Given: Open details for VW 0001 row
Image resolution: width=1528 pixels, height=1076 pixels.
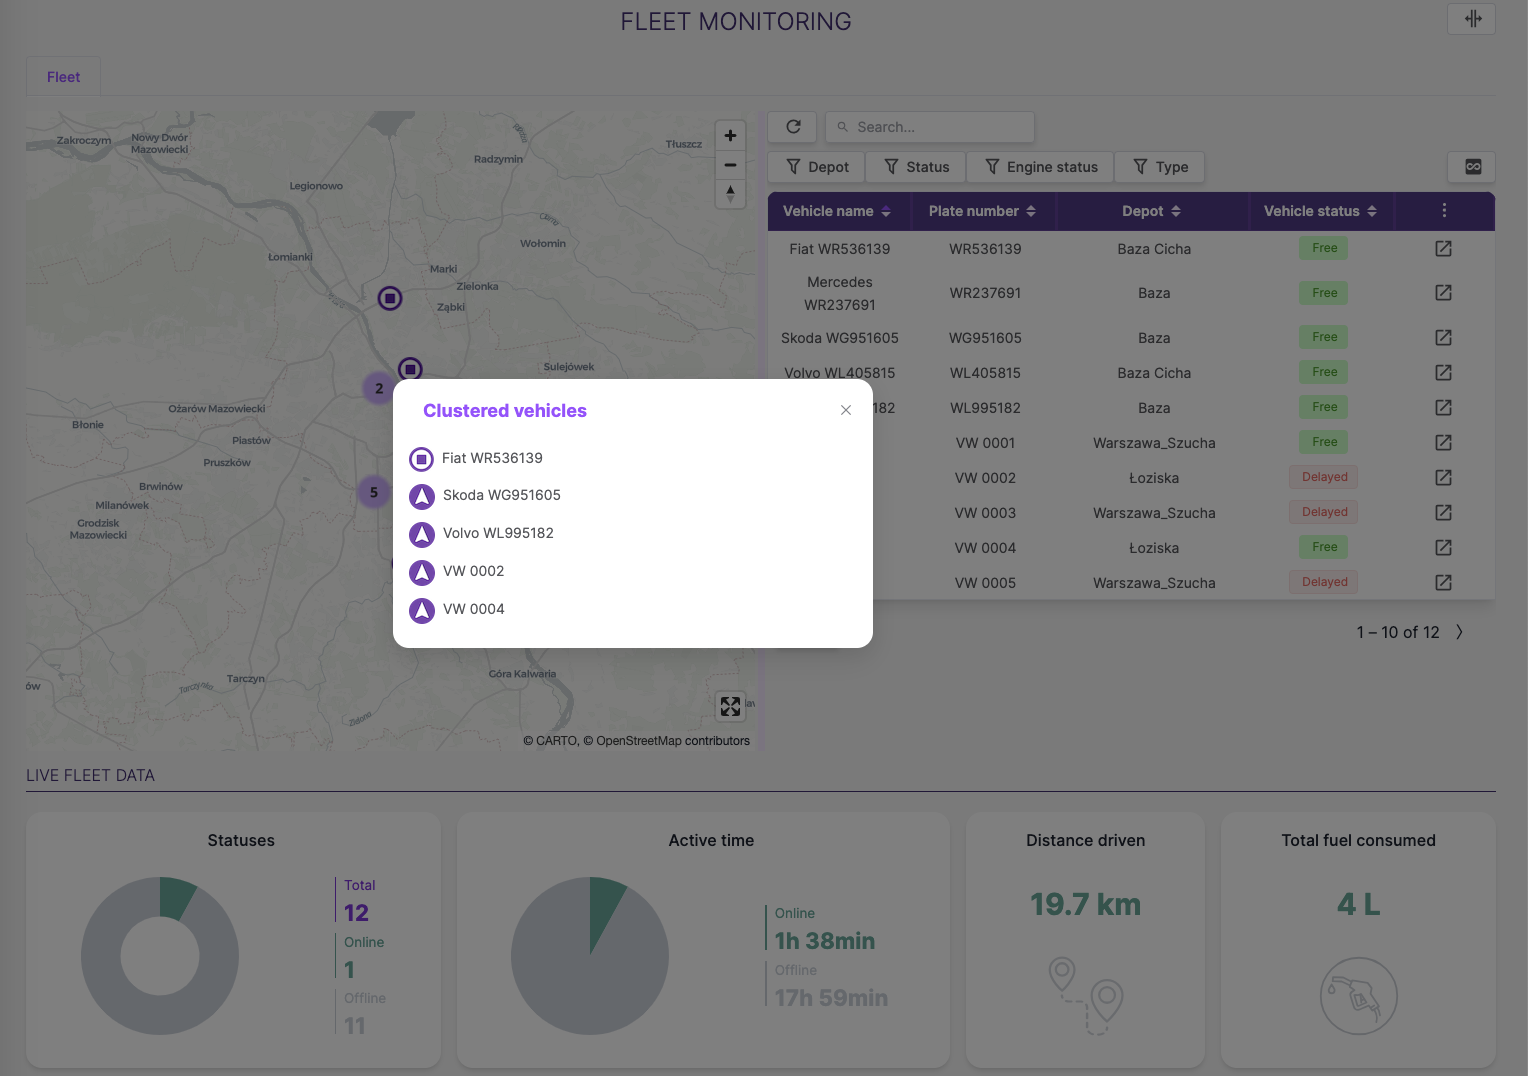Looking at the screenshot, I should (1443, 443).
